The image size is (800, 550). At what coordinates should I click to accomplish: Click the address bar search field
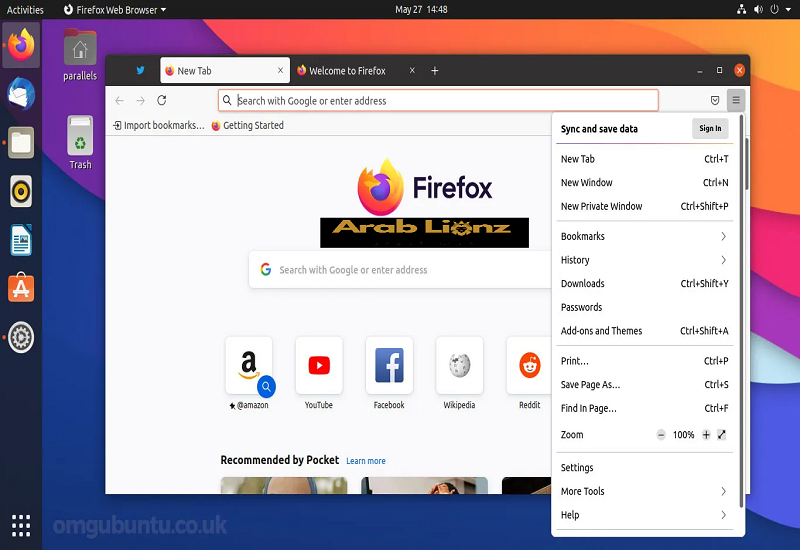(438, 101)
